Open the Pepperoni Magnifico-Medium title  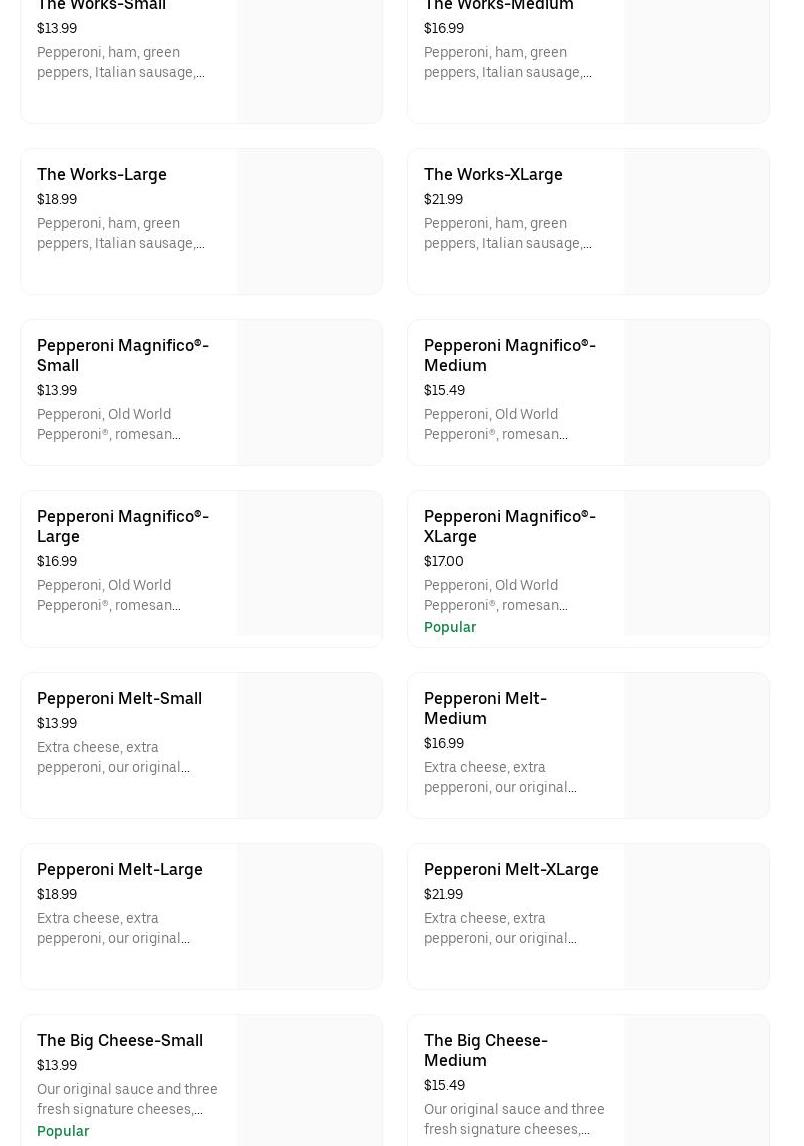[x=509, y=355]
